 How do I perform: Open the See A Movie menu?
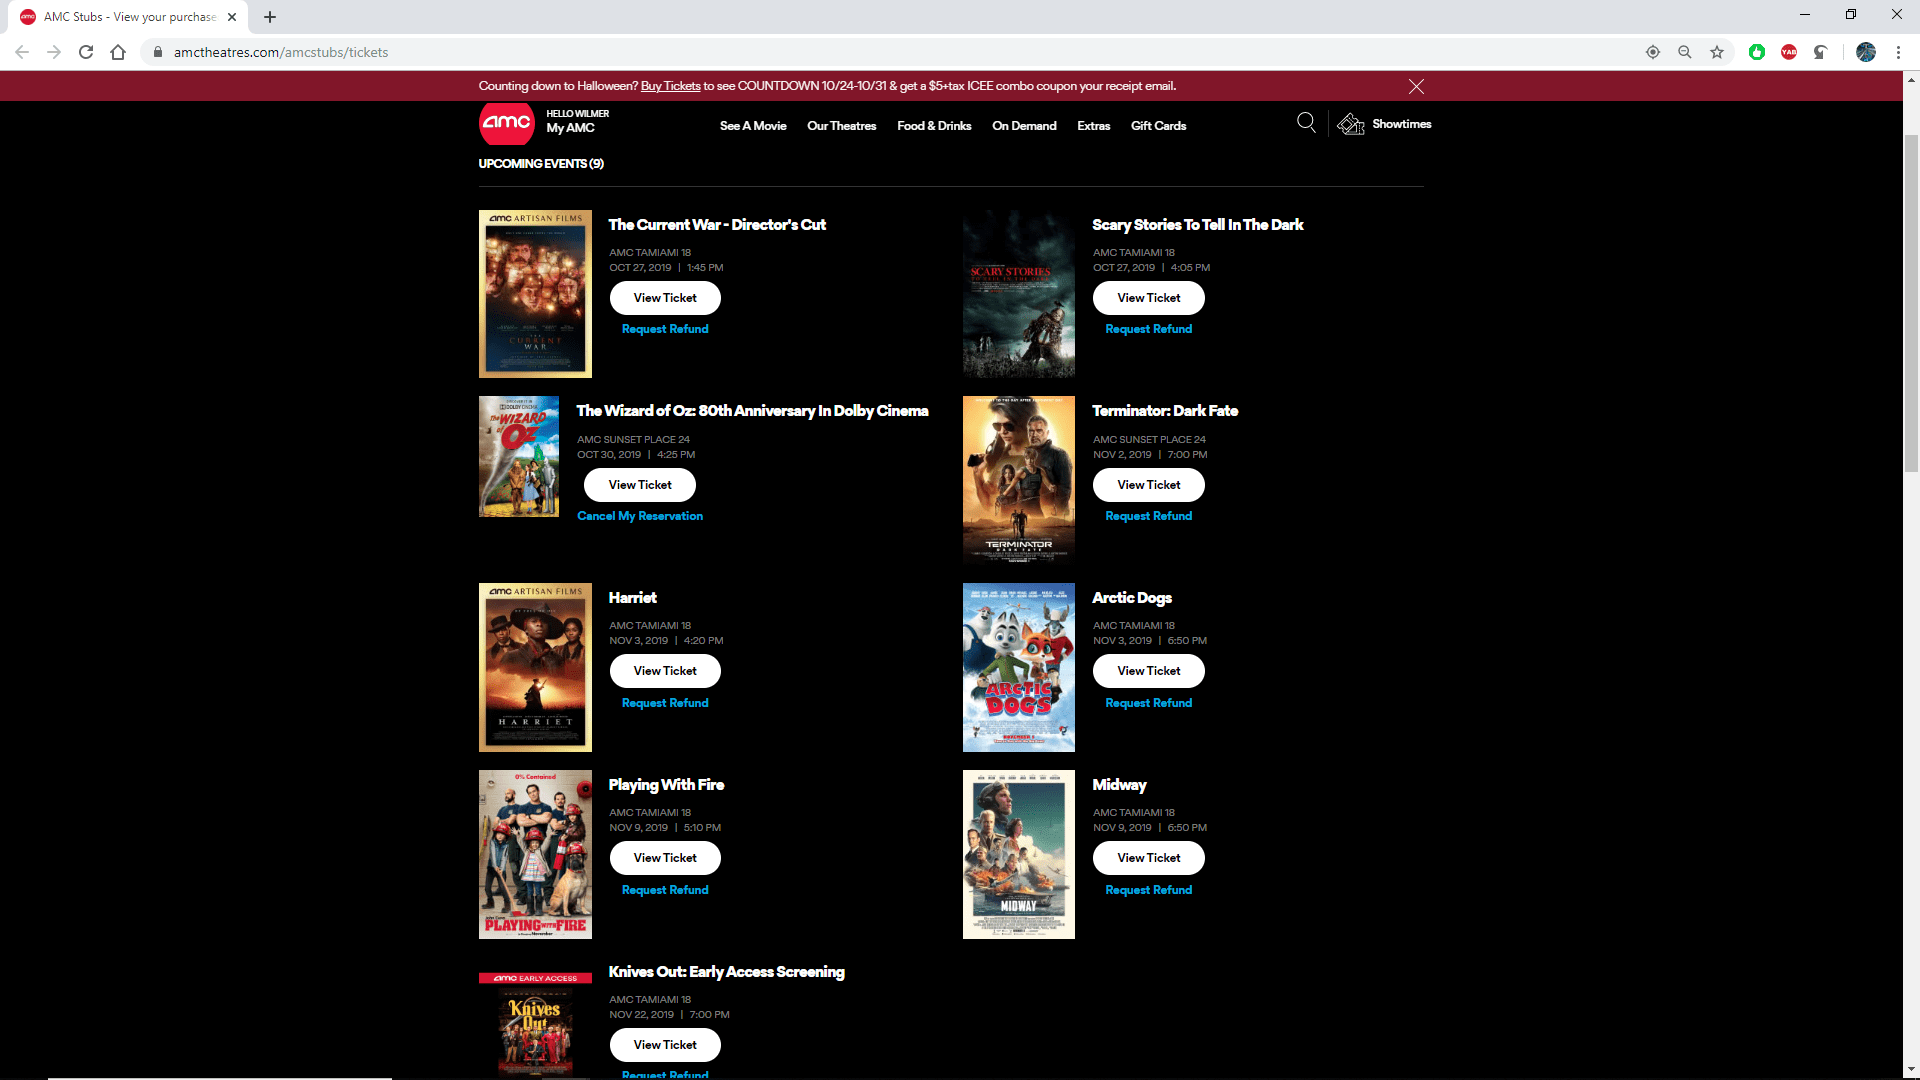[x=753, y=126]
